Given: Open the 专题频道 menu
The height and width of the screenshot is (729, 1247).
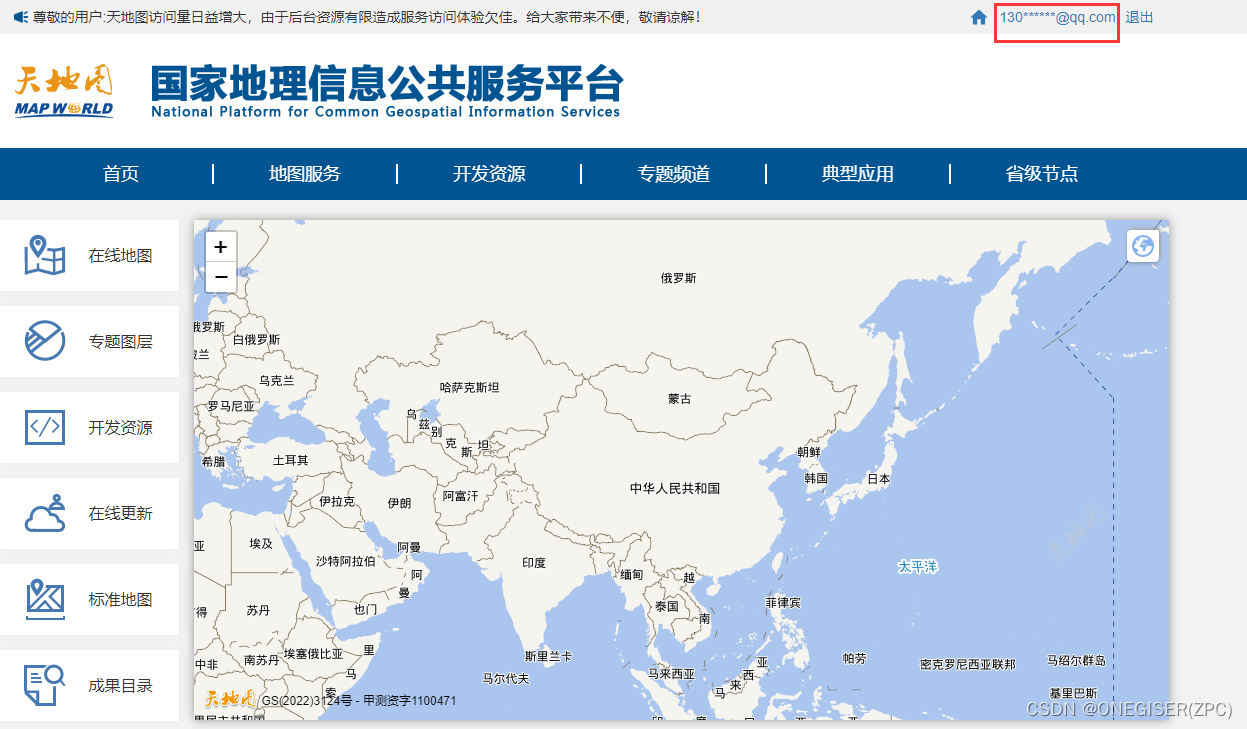Looking at the screenshot, I should [672, 173].
